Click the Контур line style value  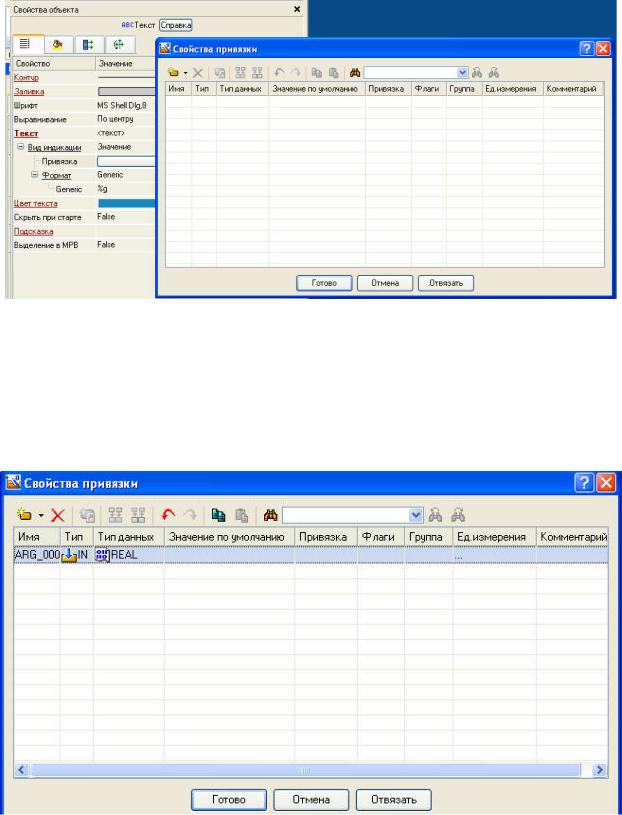pos(126,77)
